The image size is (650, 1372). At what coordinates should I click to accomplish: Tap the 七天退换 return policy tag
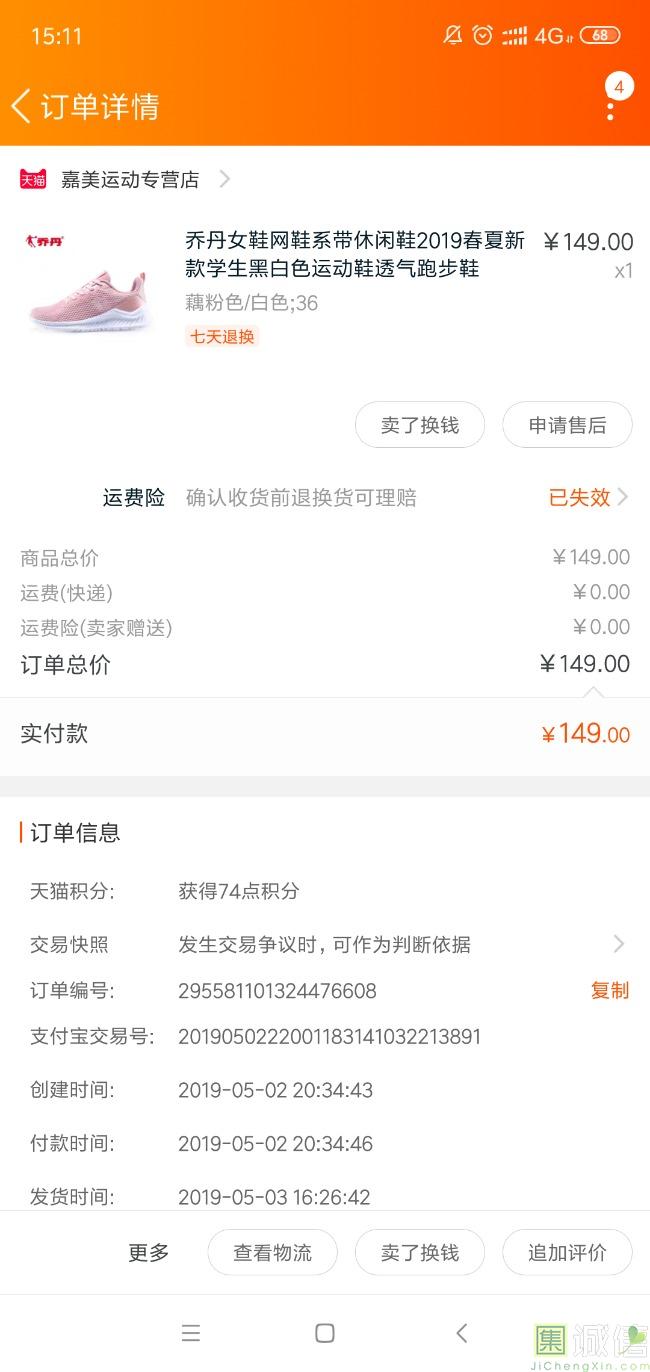click(222, 337)
